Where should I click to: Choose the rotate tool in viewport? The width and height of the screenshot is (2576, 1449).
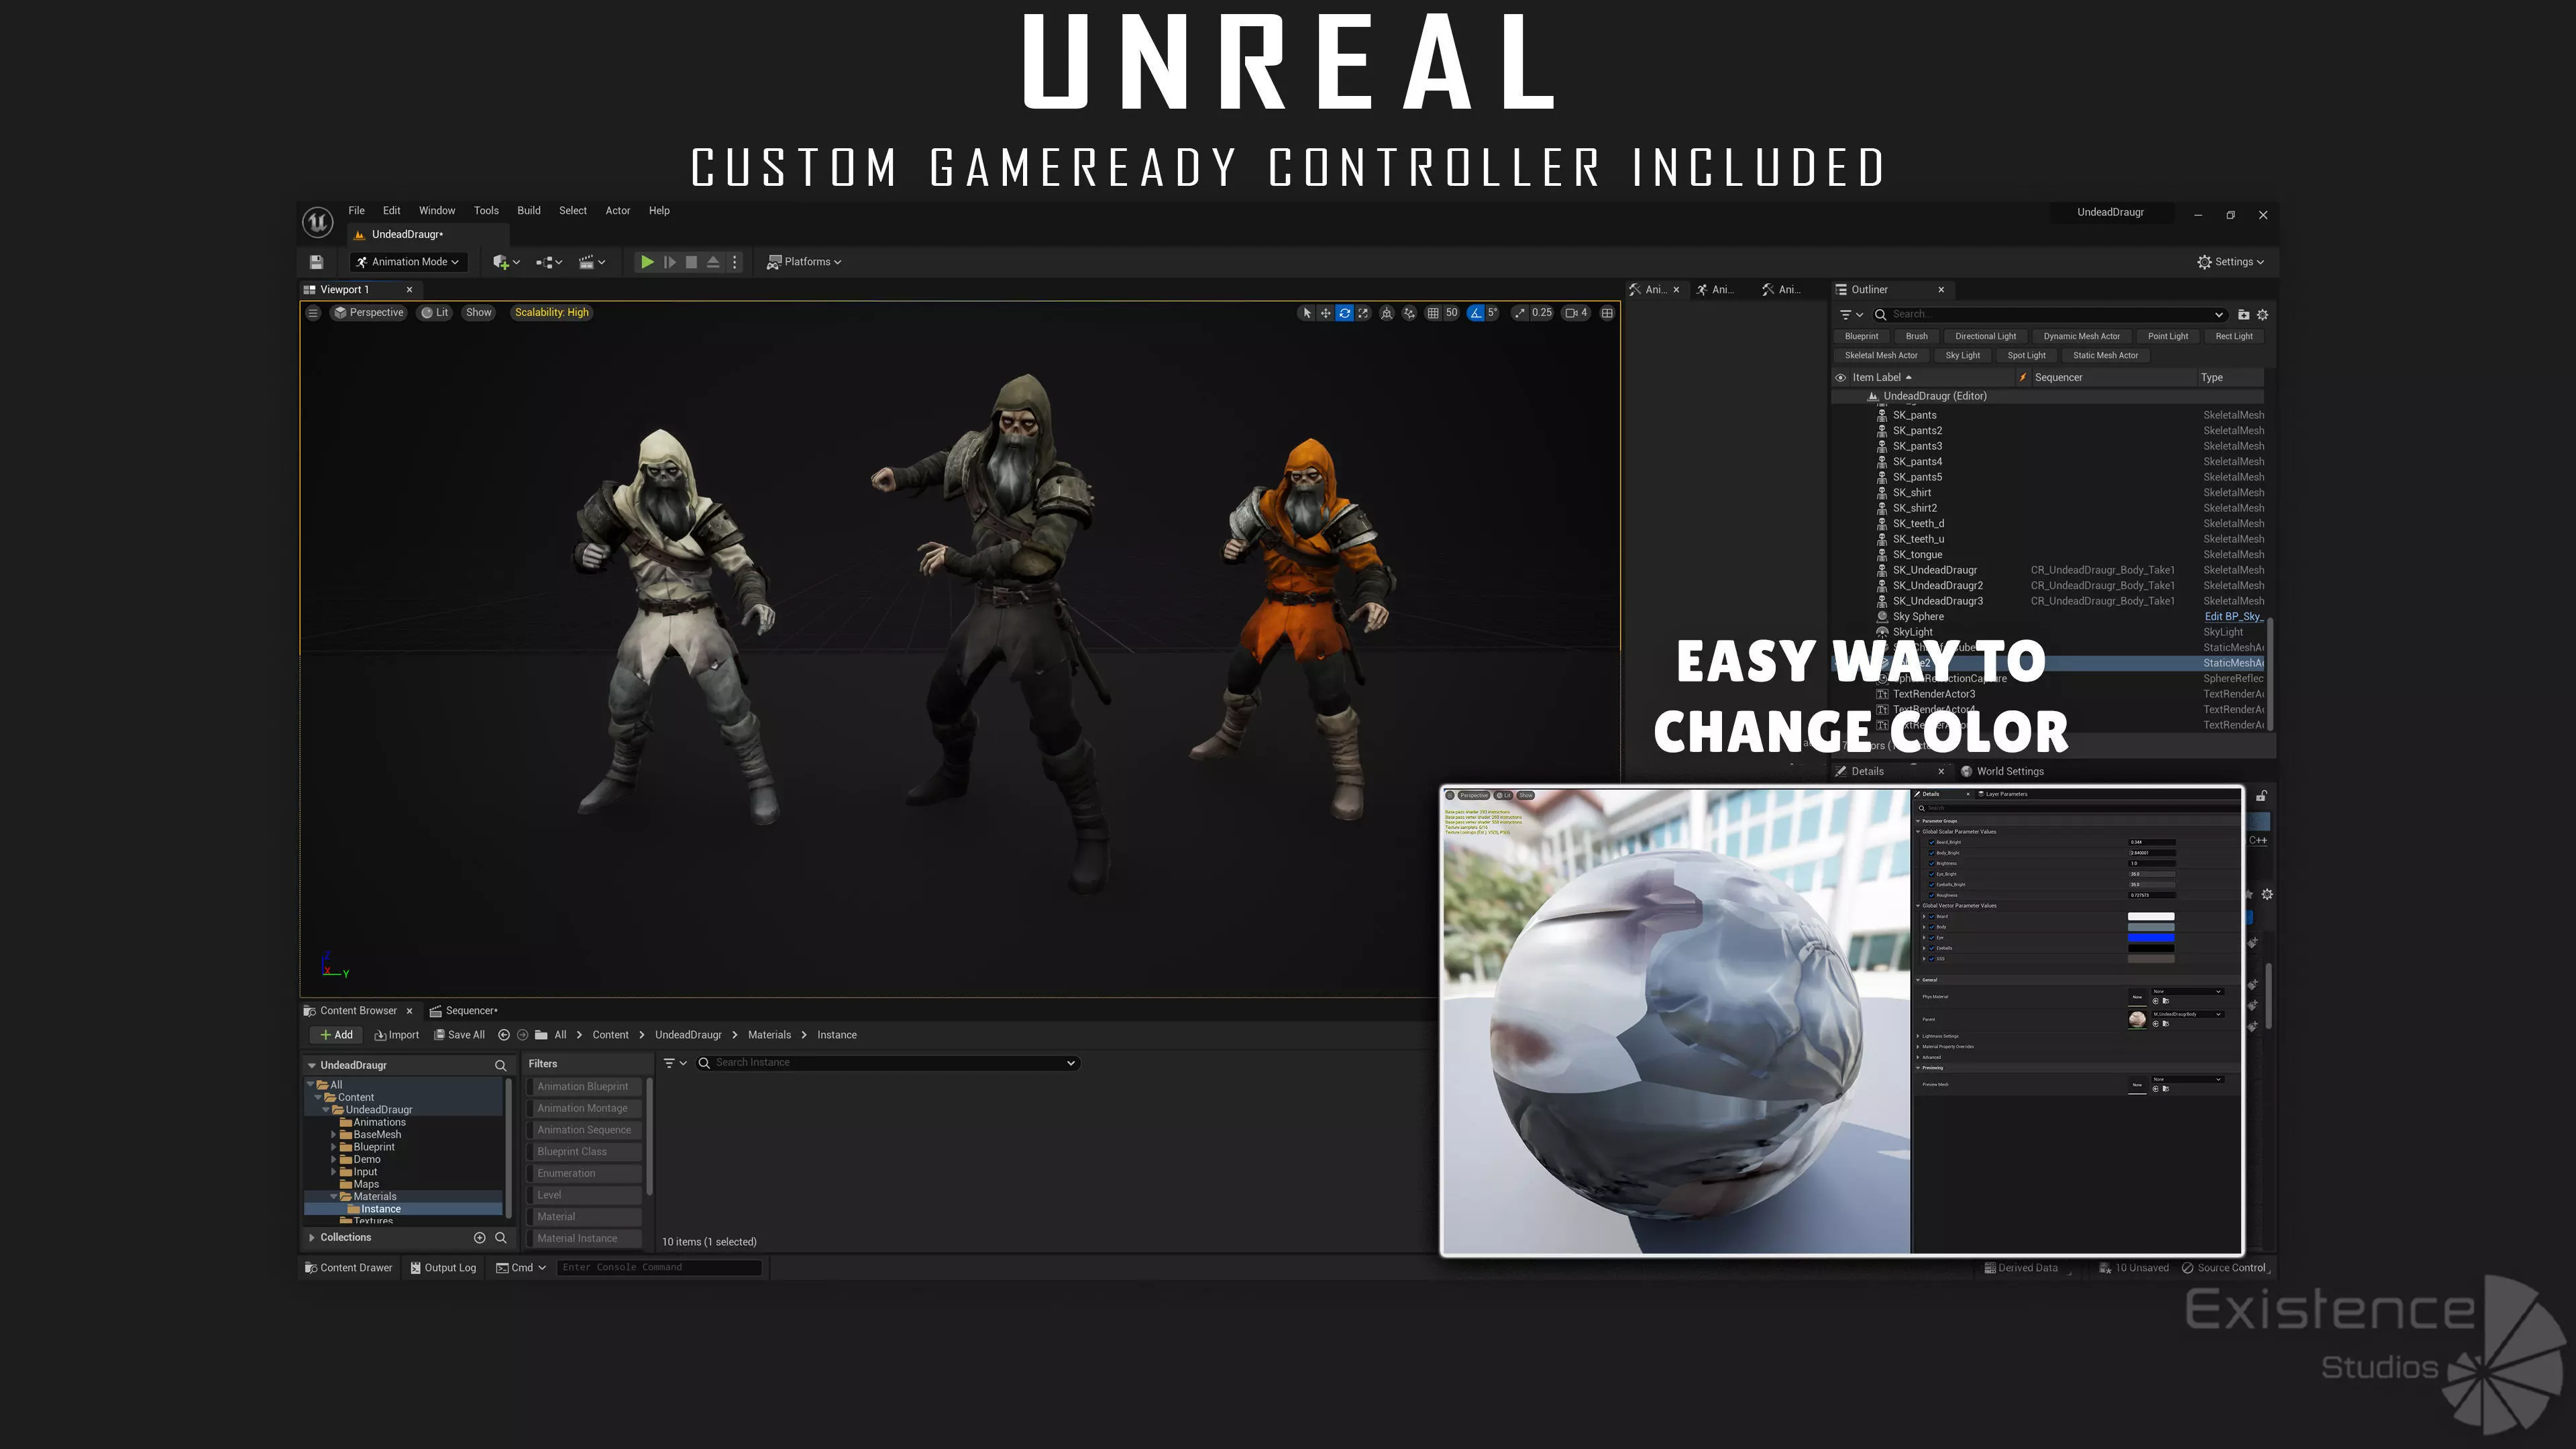(1345, 313)
